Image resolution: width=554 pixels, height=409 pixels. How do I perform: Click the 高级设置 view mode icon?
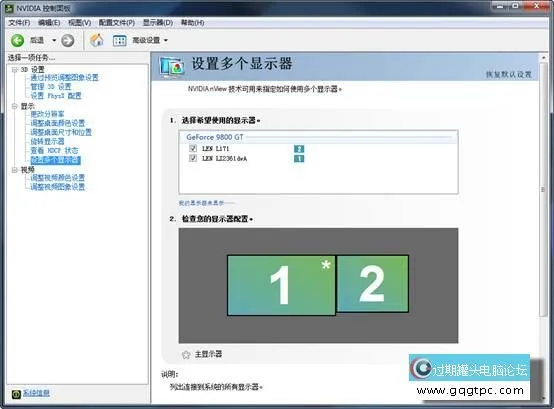pos(119,41)
